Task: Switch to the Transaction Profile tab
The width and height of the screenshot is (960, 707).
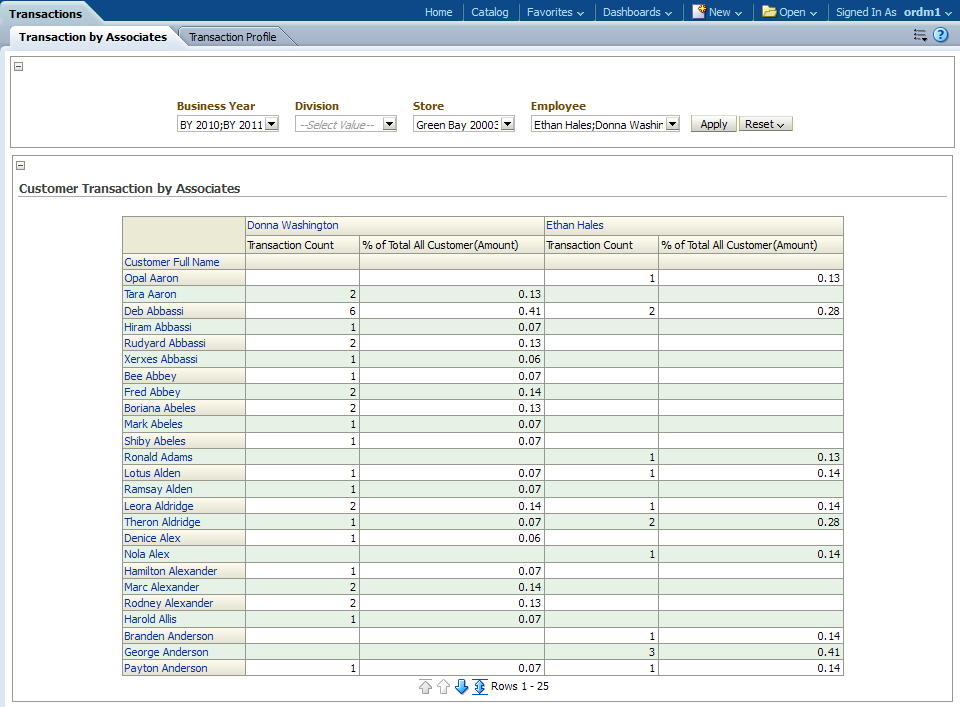Action: point(233,37)
